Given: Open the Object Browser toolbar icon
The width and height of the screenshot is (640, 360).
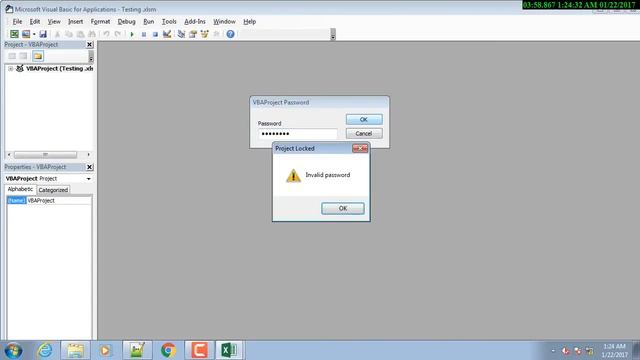Looking at the screenshot, I should (x=204, y=34).
